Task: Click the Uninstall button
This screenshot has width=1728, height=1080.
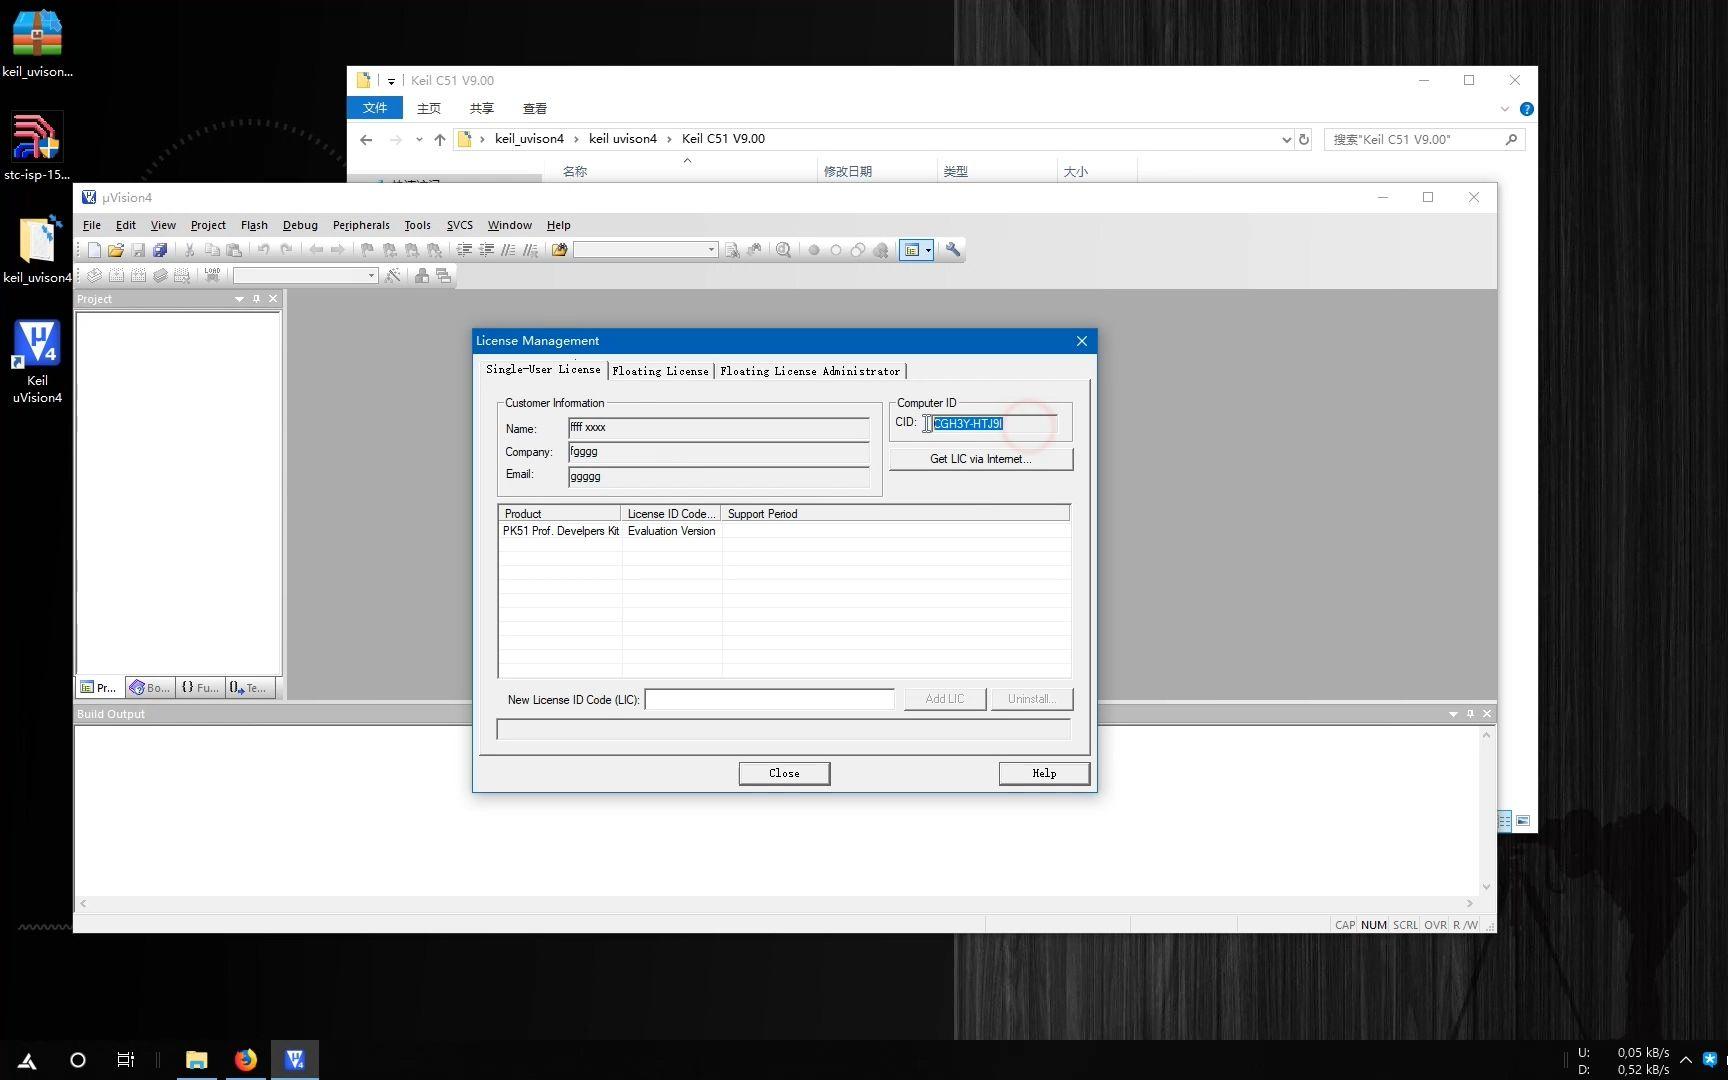Action: 1032,699
